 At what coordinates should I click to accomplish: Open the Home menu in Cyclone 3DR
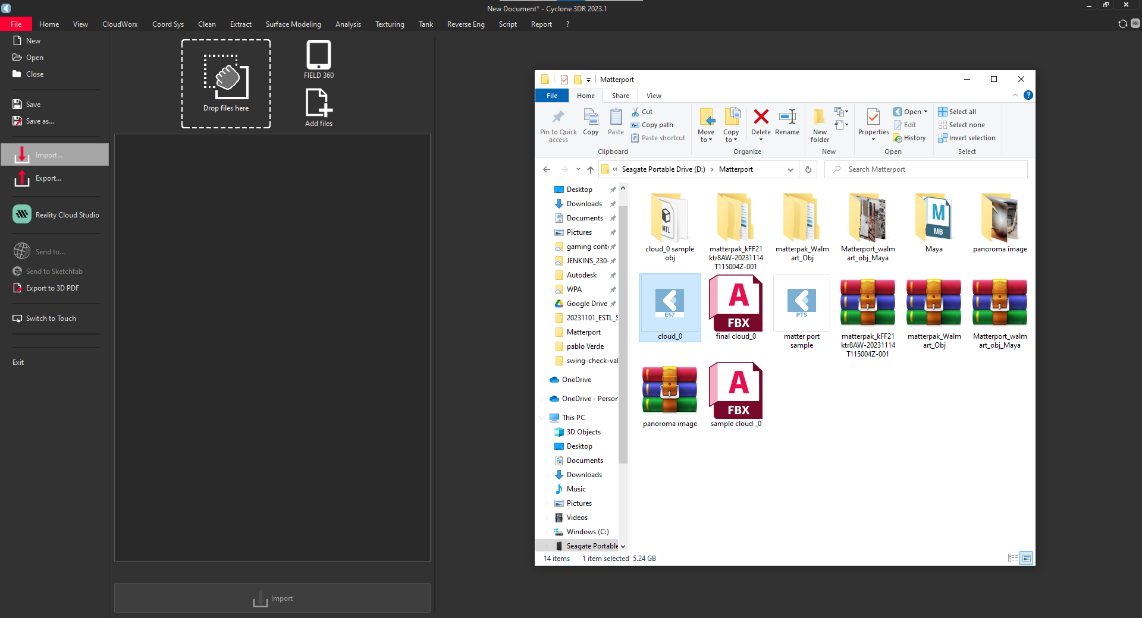pos(49,24)
